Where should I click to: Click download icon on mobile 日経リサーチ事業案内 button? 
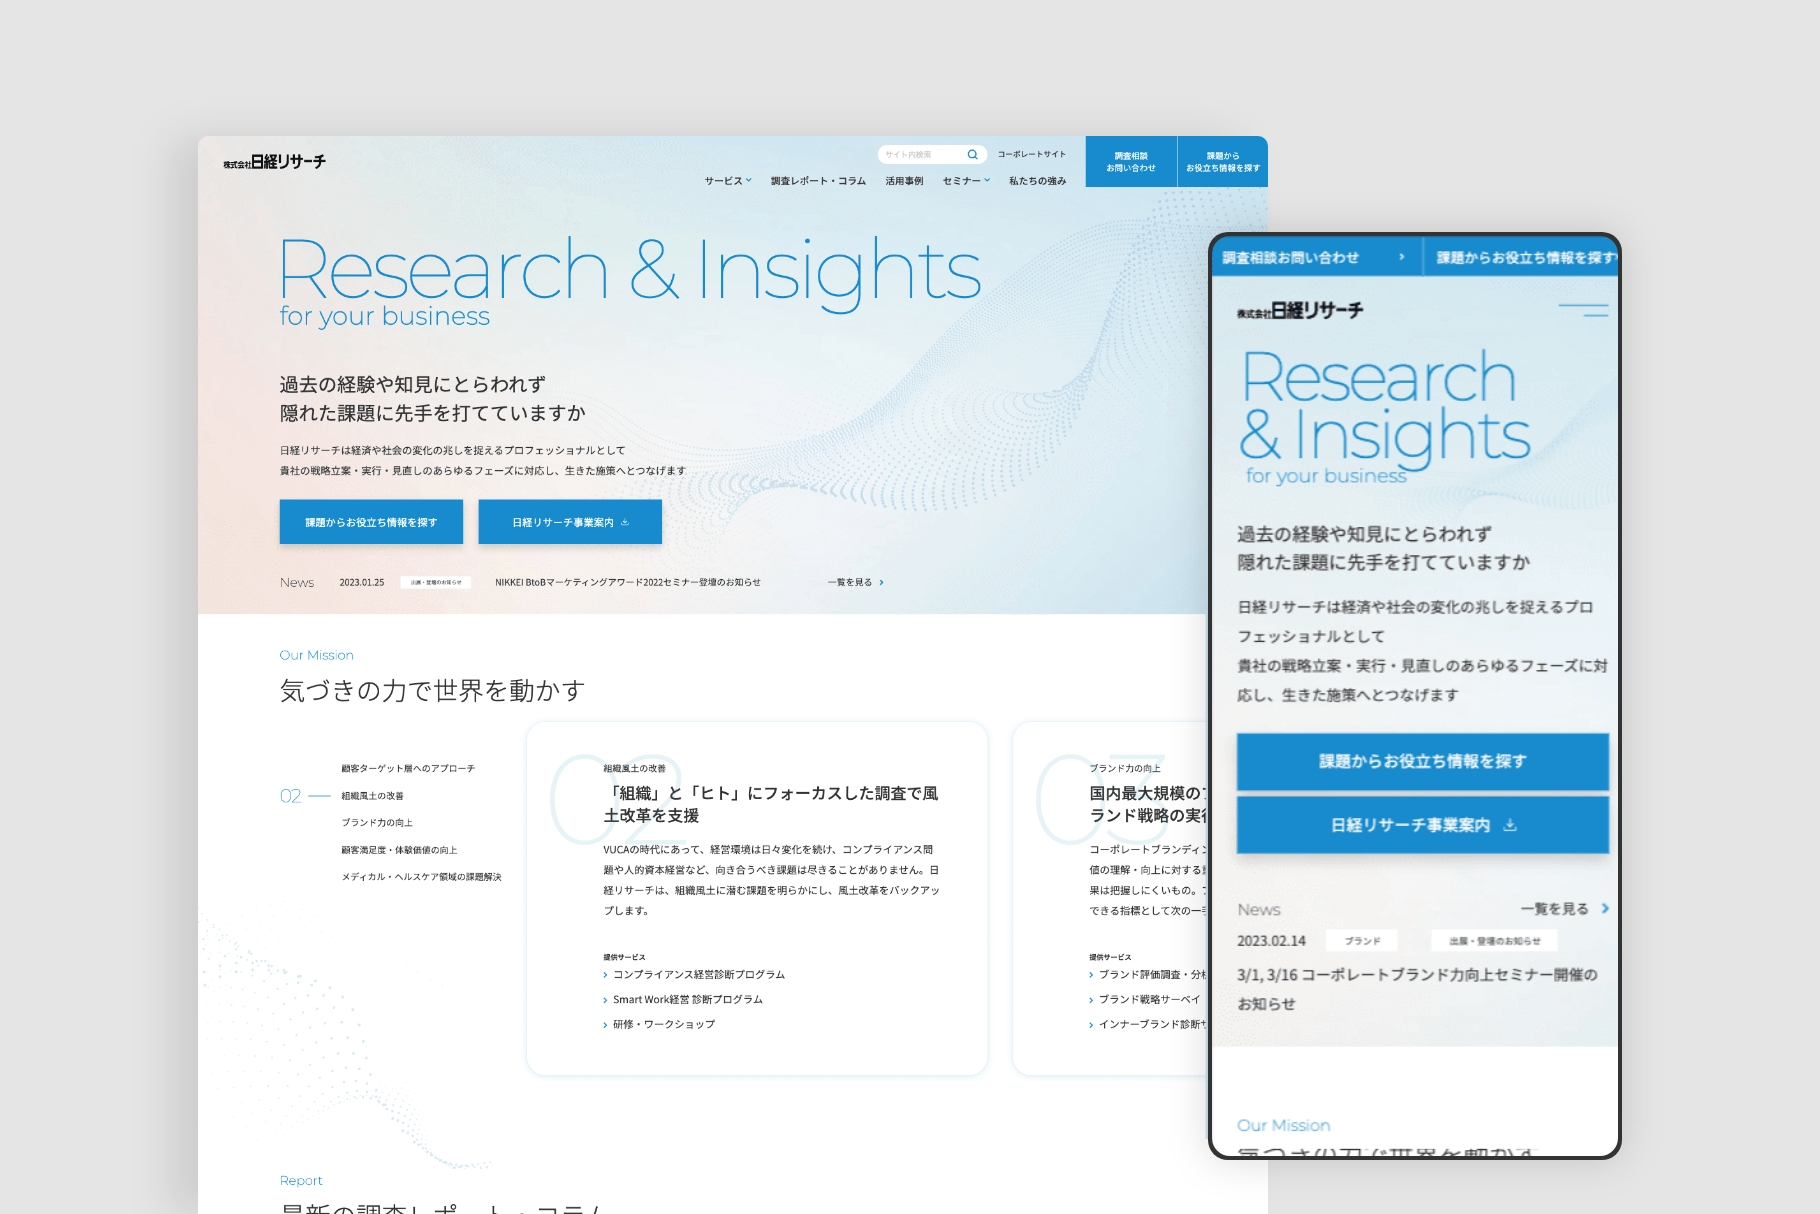point(1510,825)
